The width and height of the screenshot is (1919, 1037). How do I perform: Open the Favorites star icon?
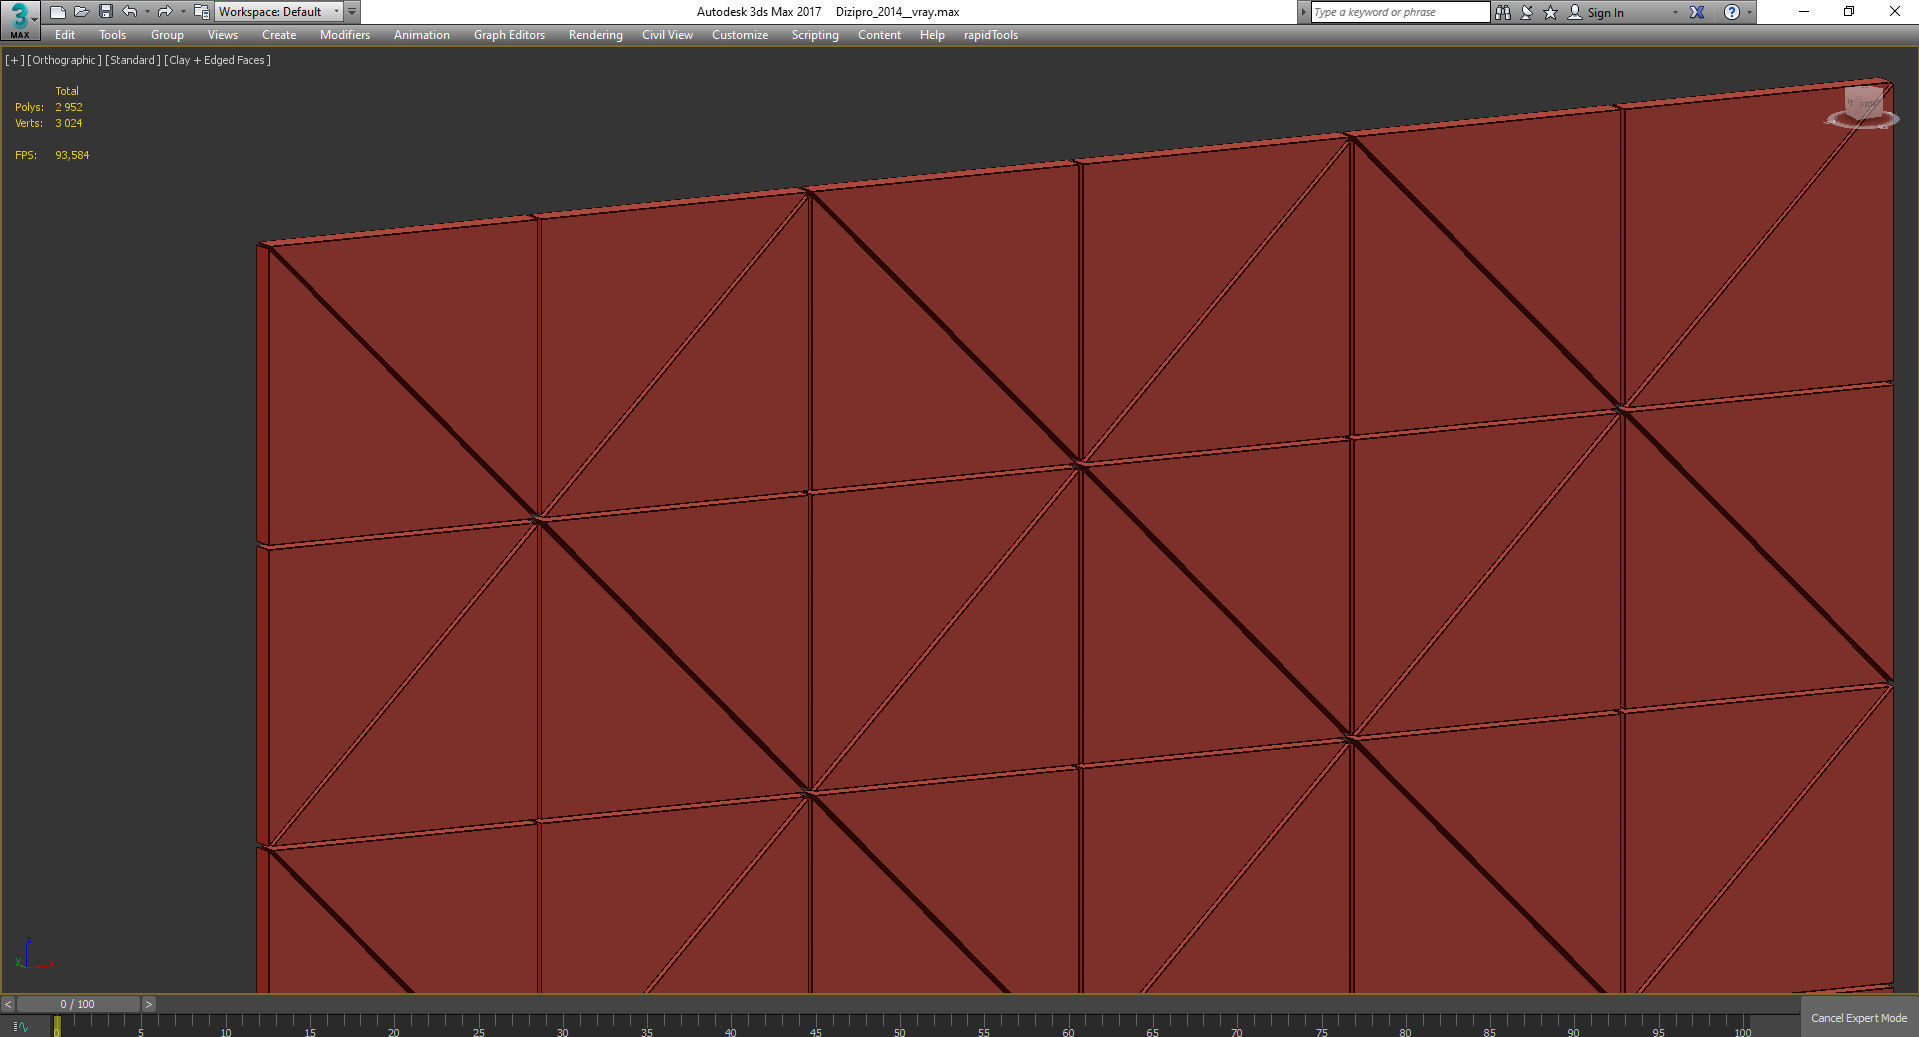click(1550, 12)
